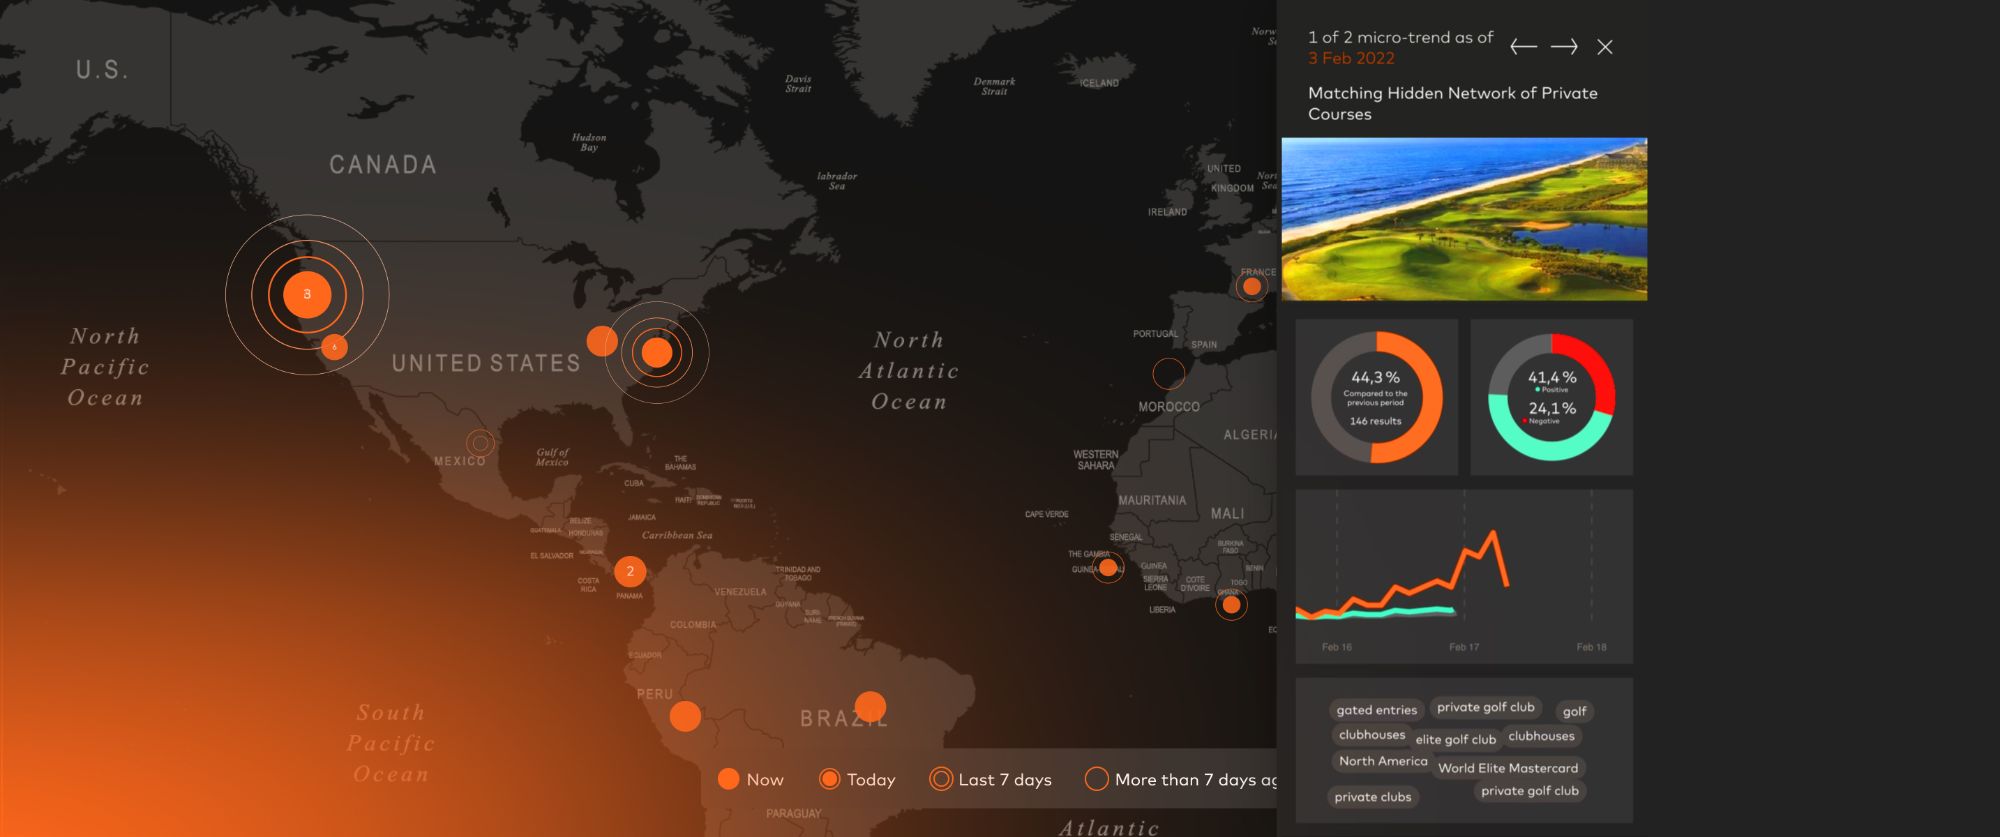The image size is (2000, 837).
Task: Close the micro-trend details panel
Action: (x=1605, y=47)
